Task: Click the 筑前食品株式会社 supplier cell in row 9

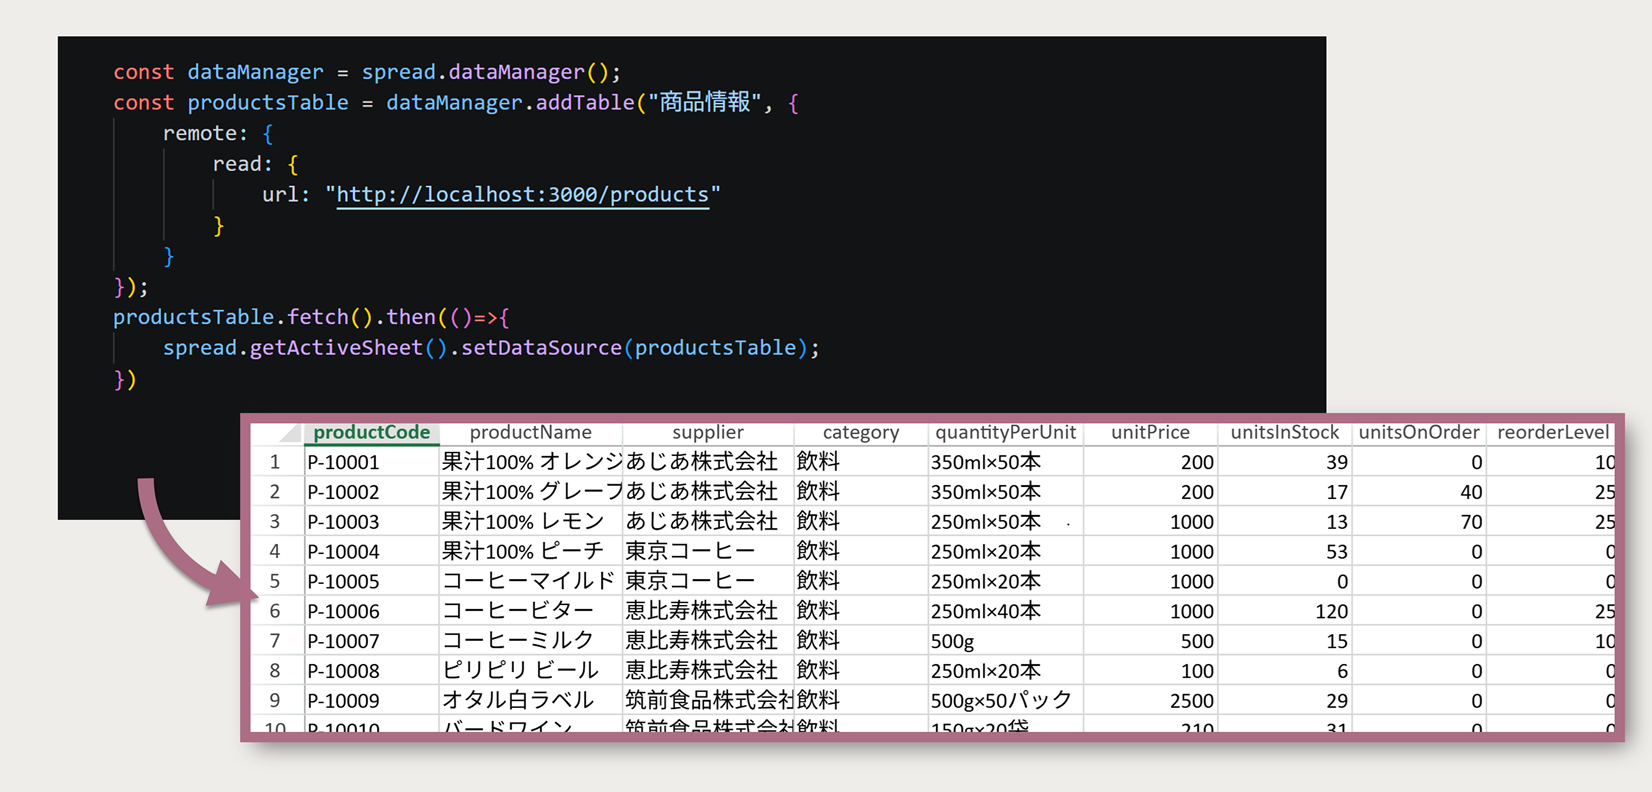Action: (708, 700)
